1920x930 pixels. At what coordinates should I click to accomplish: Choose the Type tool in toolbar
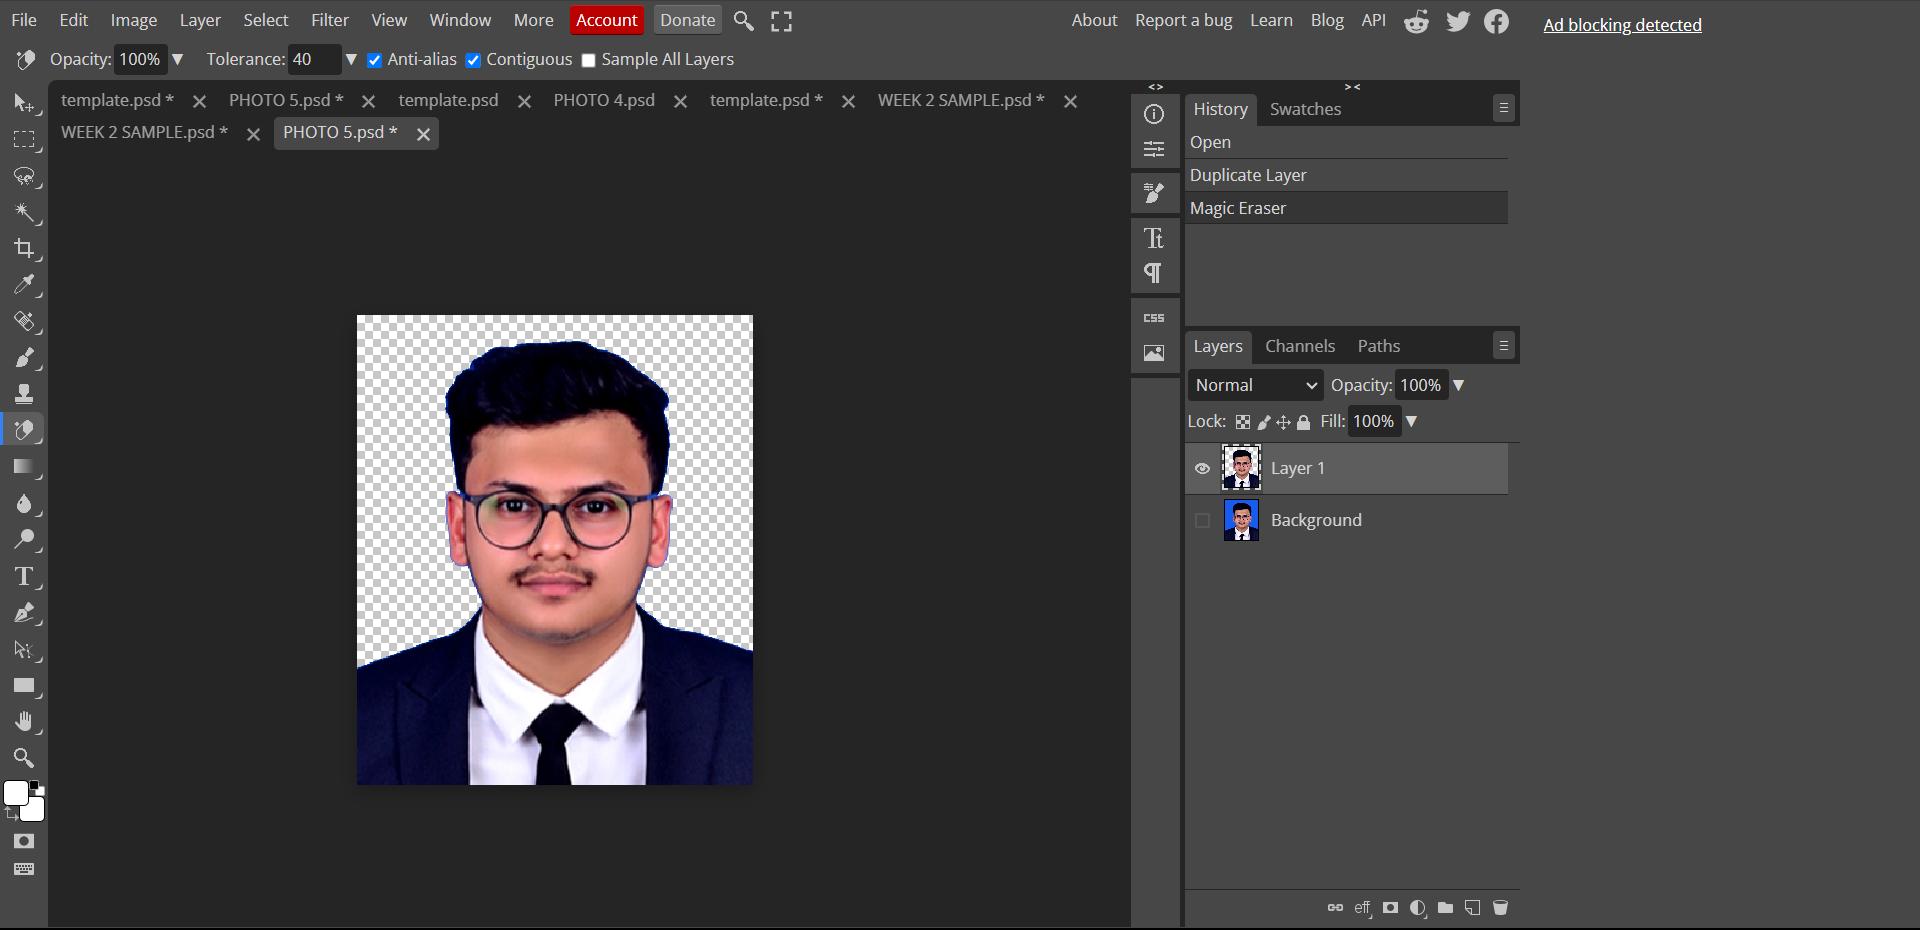pyautogui.click(x=24, y=577)
